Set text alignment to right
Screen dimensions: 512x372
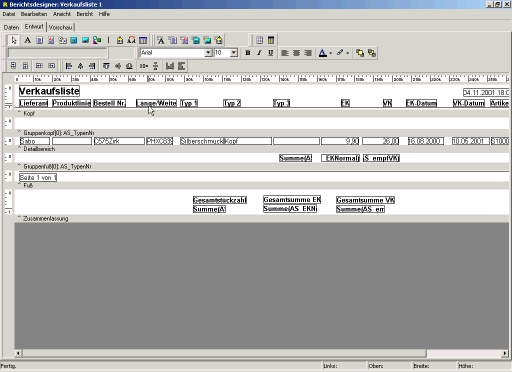point(308,53)
